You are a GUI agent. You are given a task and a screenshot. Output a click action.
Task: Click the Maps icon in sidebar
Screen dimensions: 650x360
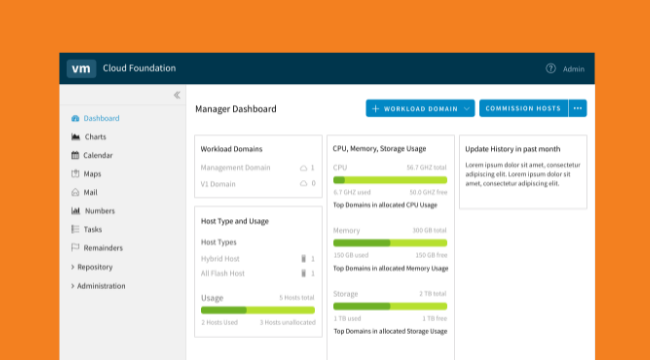click(75, 174)
